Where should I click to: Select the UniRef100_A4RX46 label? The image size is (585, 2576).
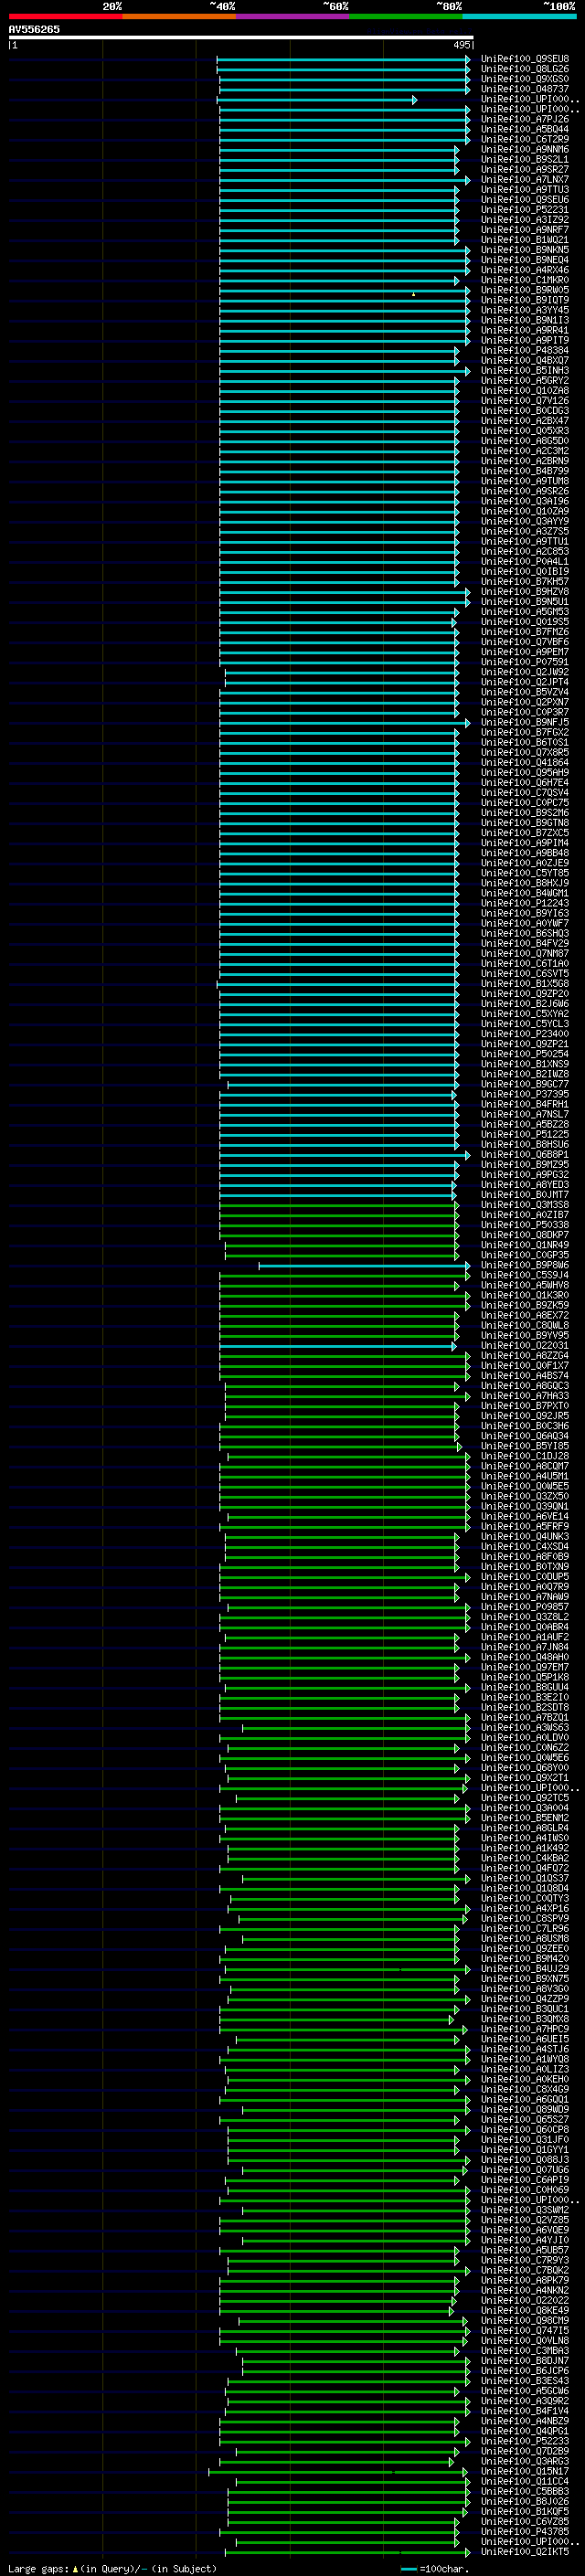[x=525, y=270]
